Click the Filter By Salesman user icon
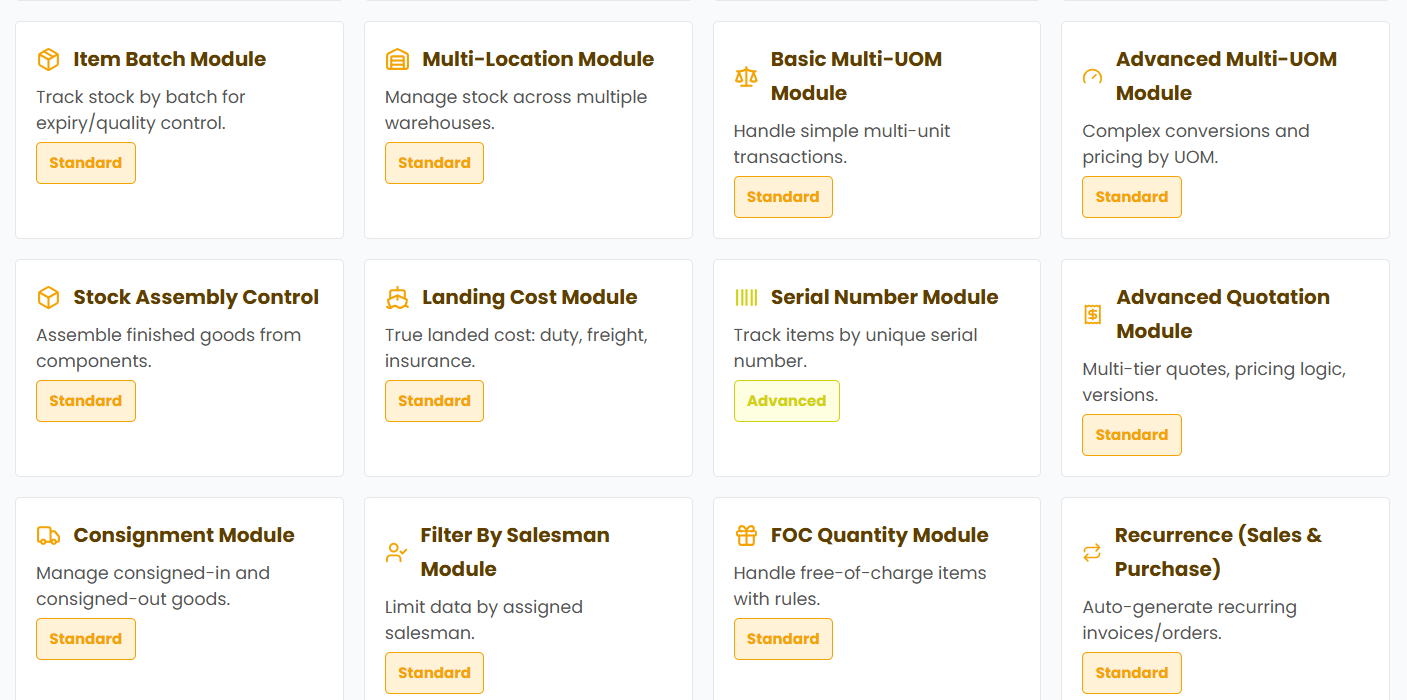 coord(396,553)
